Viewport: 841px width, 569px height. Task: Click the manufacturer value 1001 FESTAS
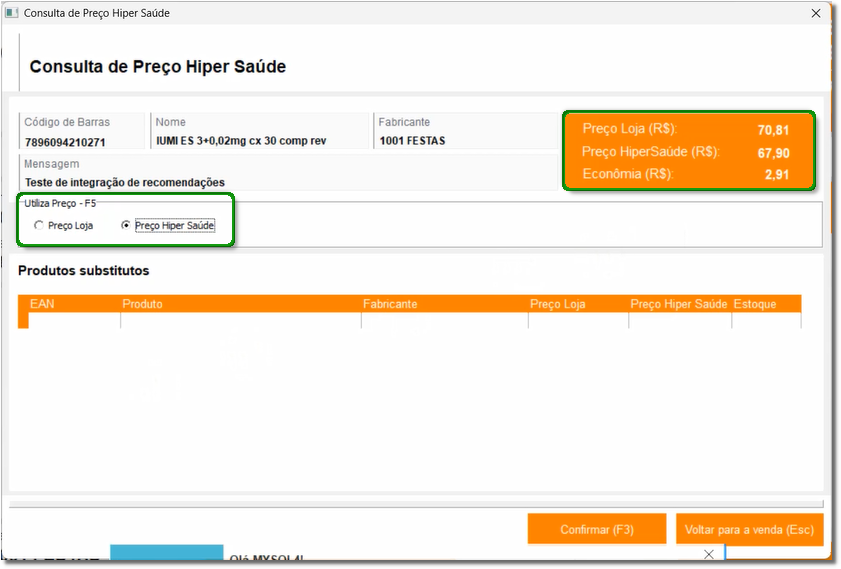(412, 141)
